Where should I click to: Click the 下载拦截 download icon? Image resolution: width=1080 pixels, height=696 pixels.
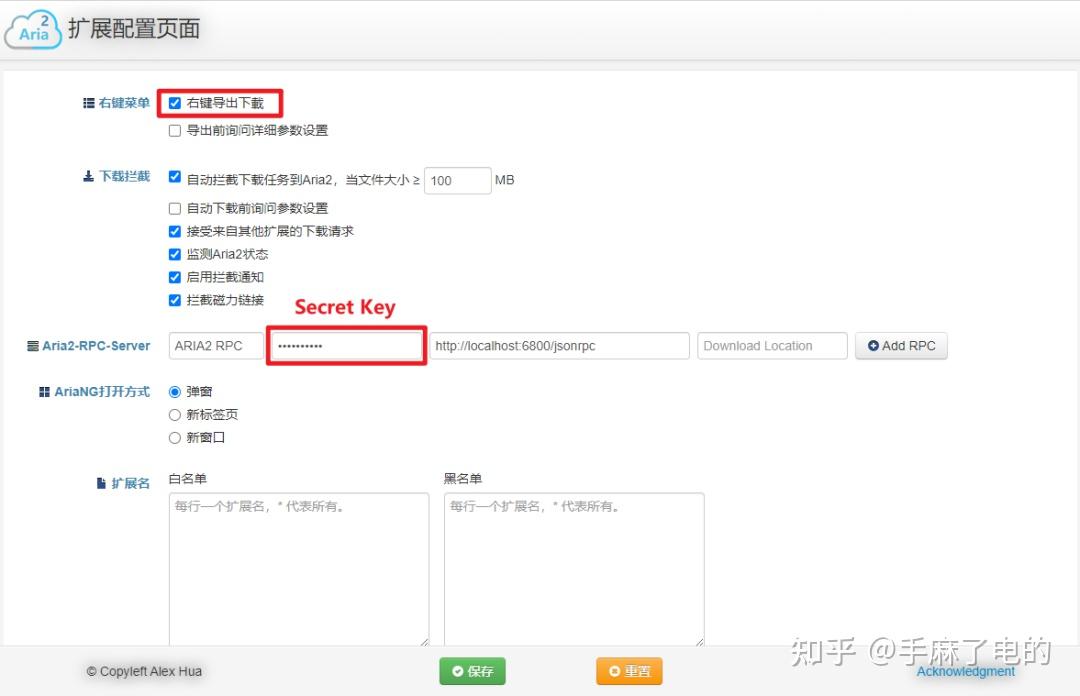coord(88,176)
